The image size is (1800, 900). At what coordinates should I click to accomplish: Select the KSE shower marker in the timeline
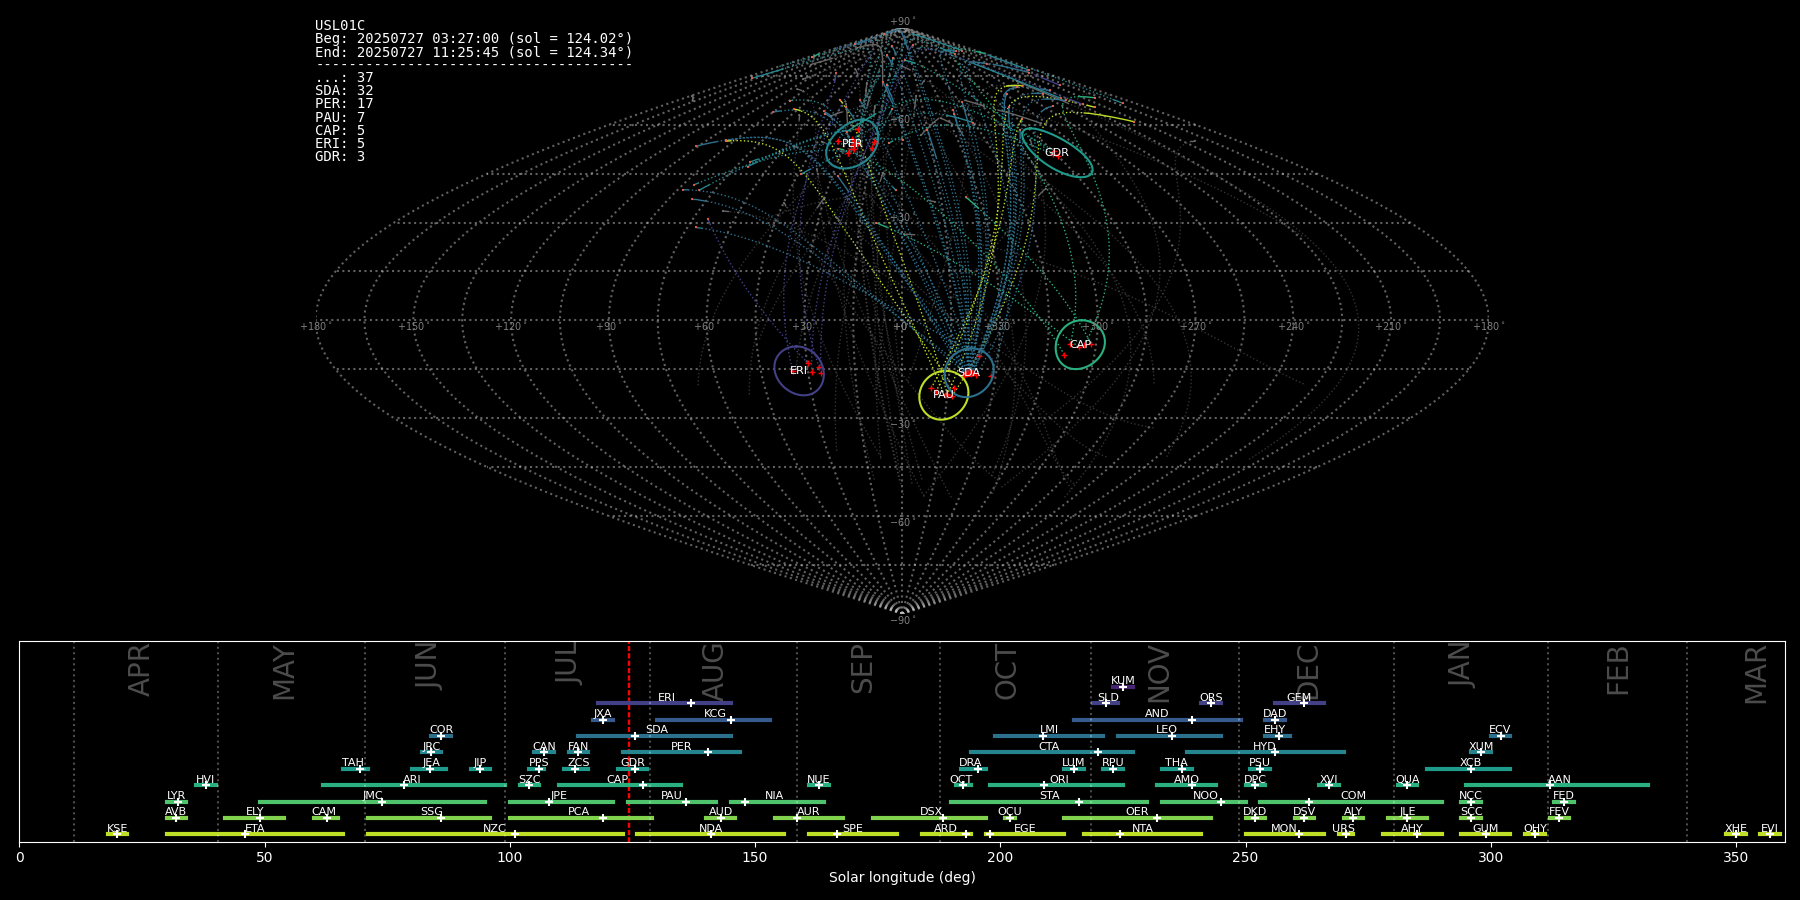(116, 834)
